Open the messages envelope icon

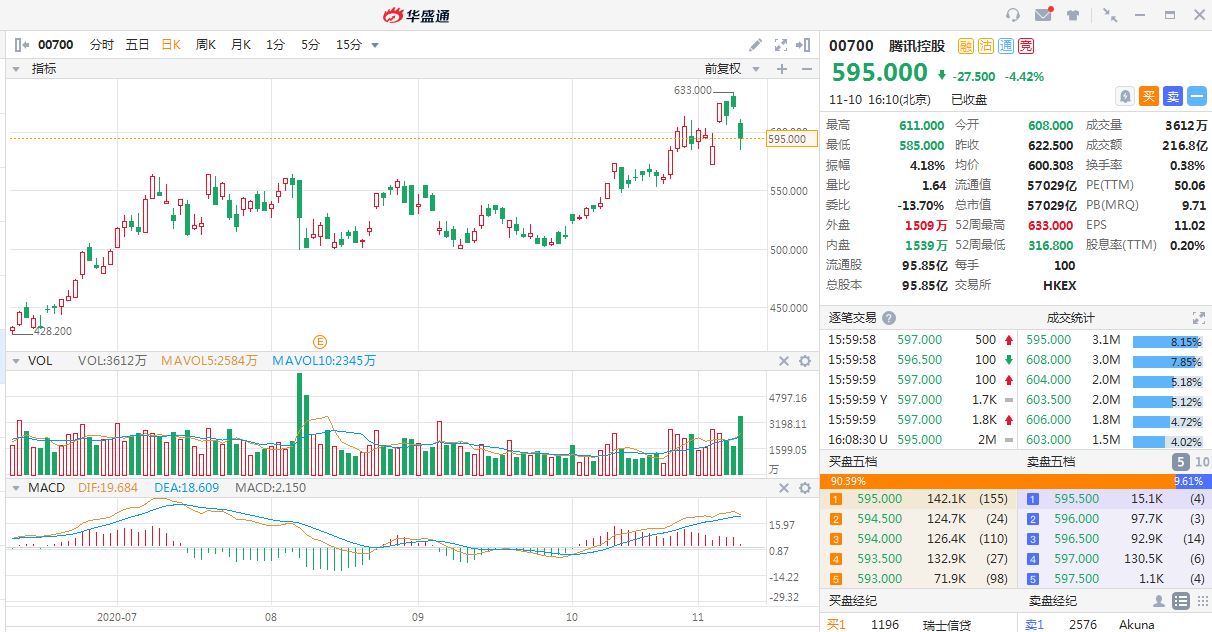1043,15
